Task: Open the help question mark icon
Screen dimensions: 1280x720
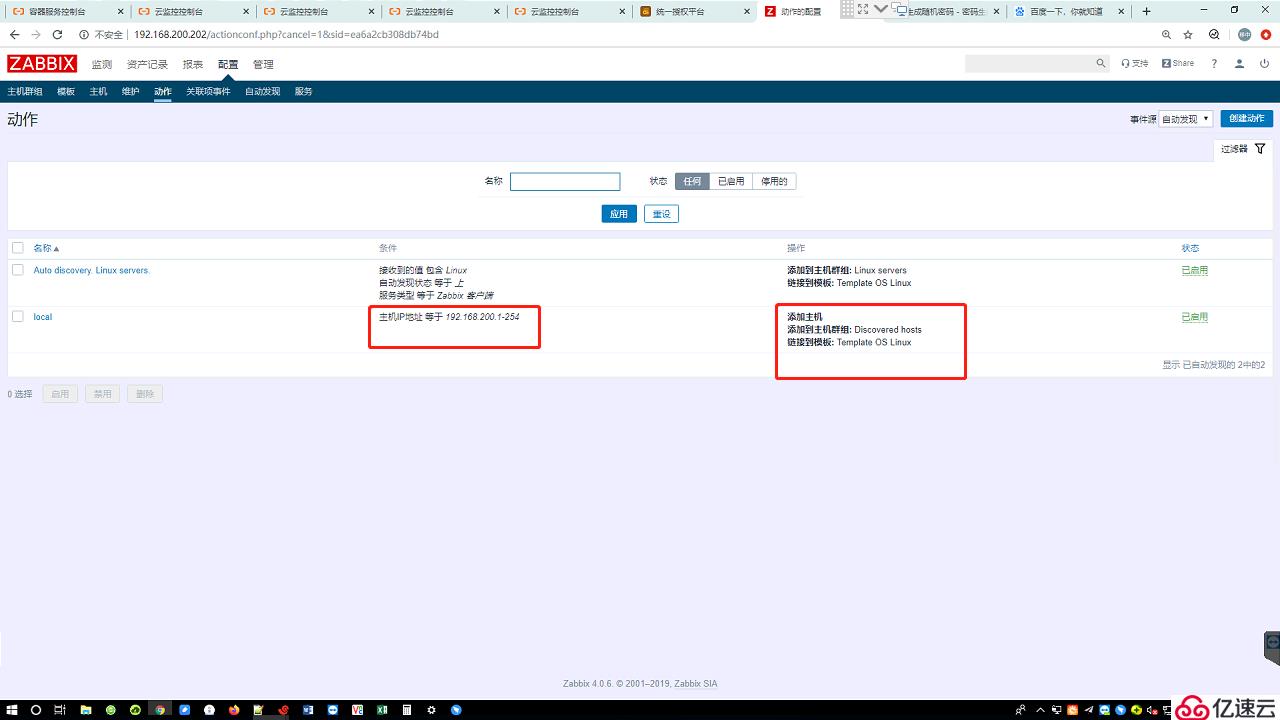Action: (1214, 63)
